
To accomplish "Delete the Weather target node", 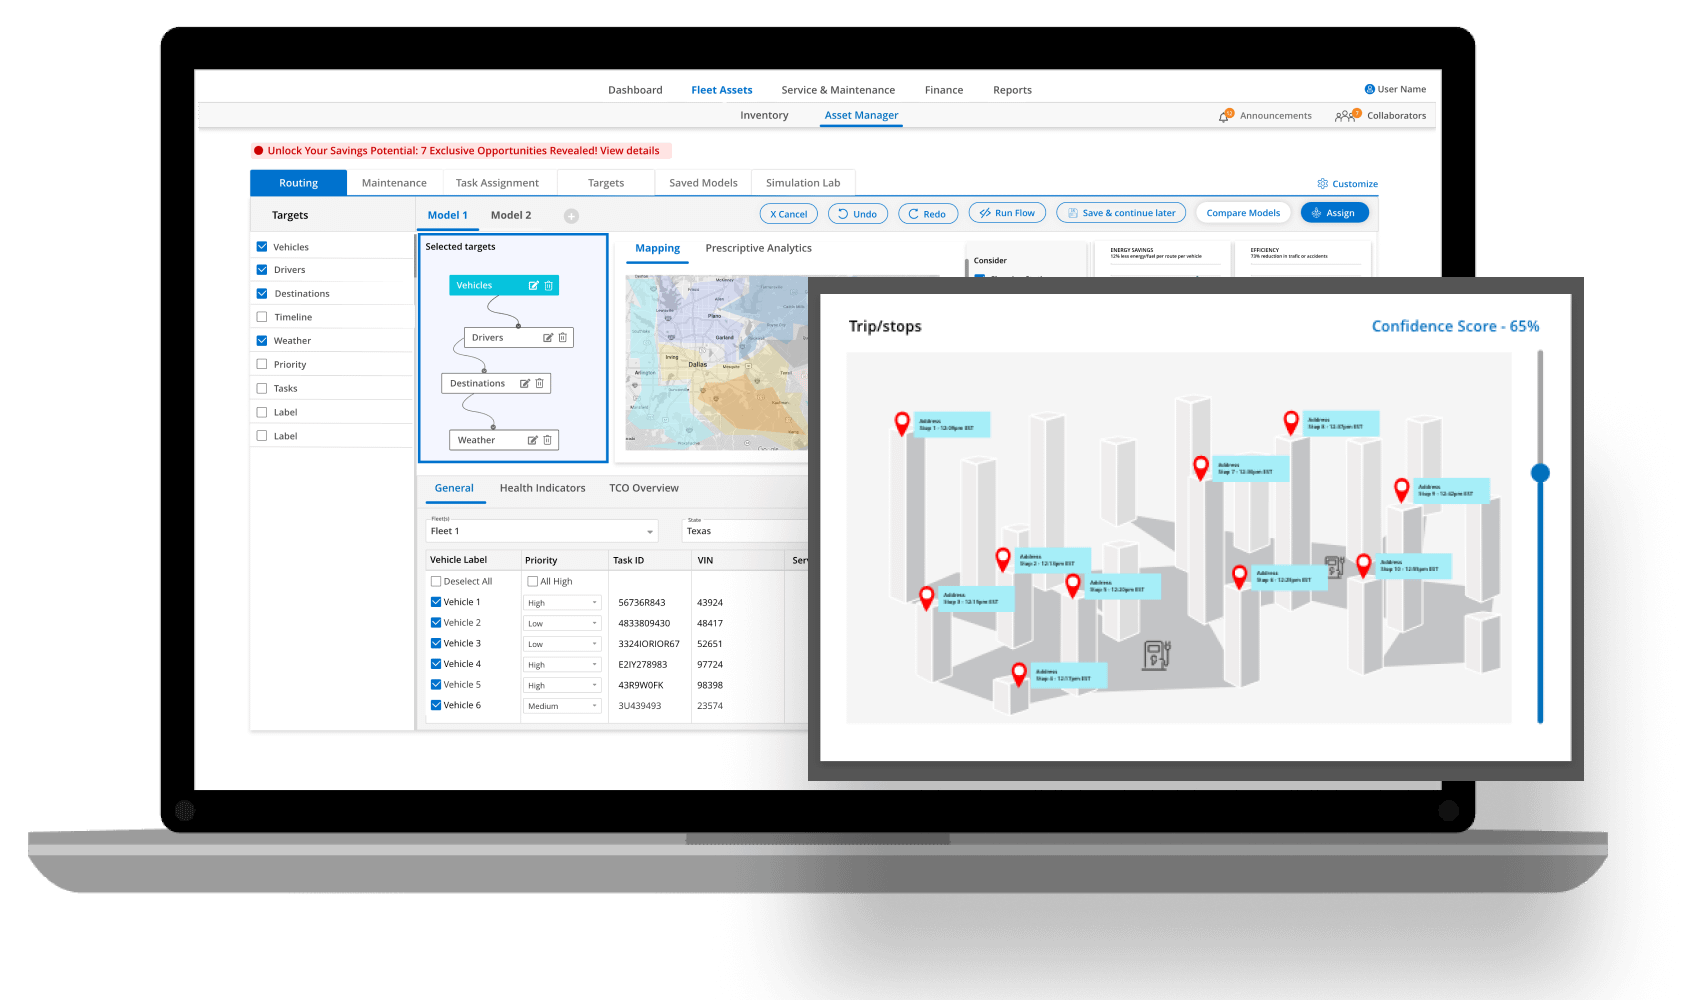I will (x=548, y=440).
